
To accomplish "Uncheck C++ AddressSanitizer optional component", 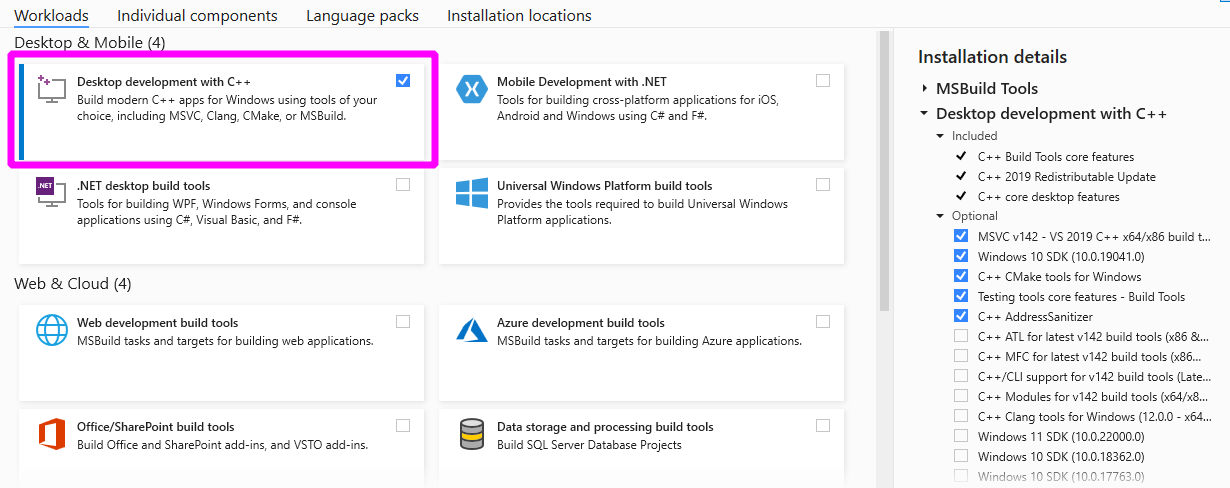I will pos(961,316).
